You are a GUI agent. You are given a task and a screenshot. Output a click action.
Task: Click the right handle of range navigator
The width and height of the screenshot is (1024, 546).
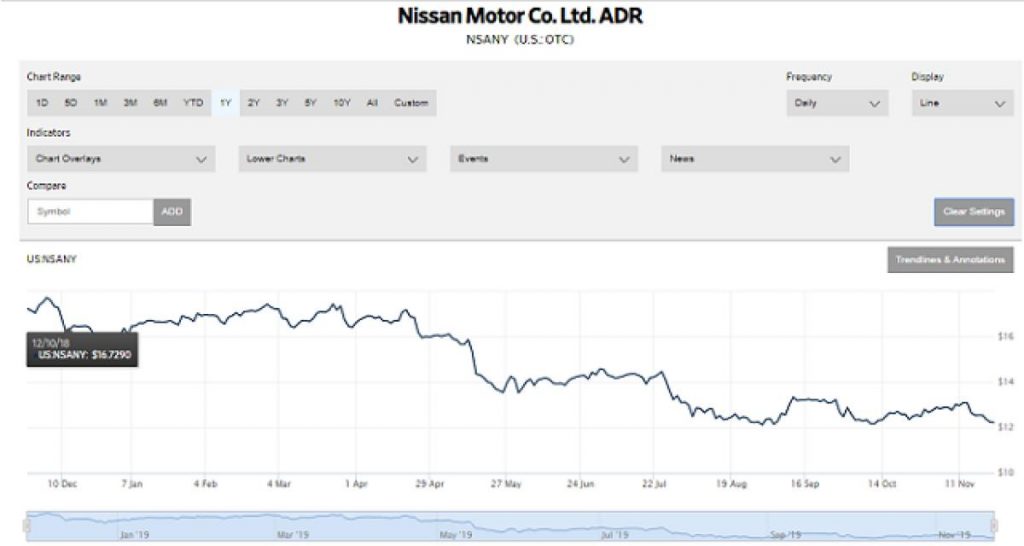994,525
